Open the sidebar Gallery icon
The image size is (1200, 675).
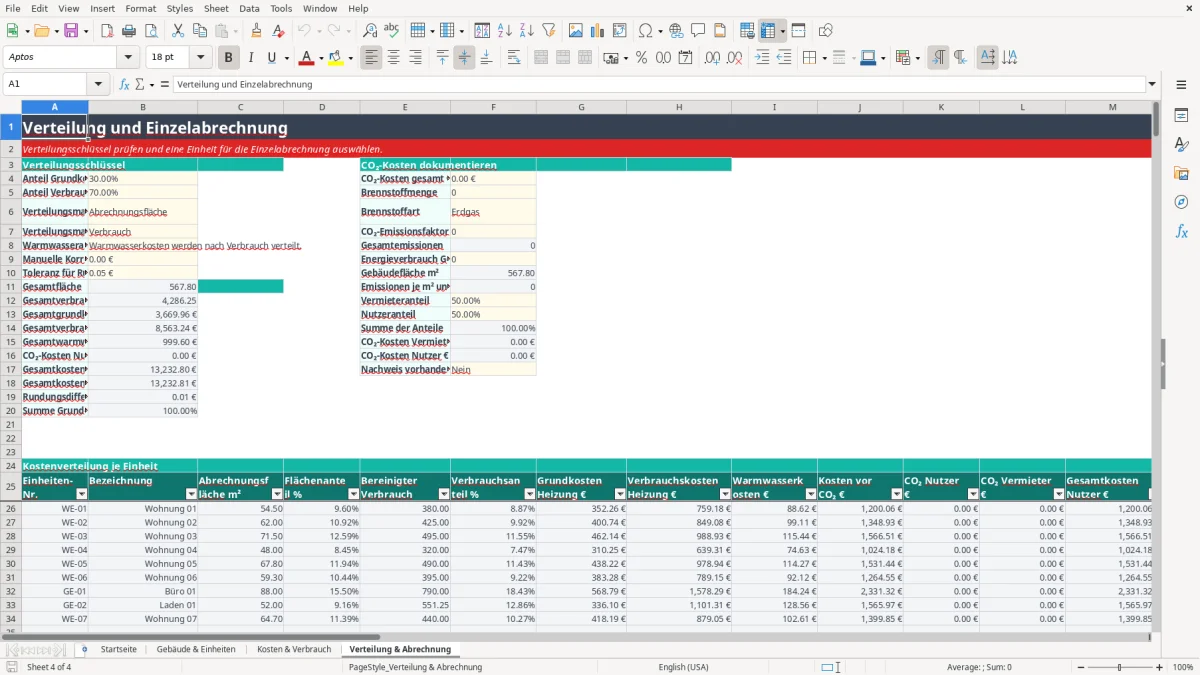tap(1181, 173)
